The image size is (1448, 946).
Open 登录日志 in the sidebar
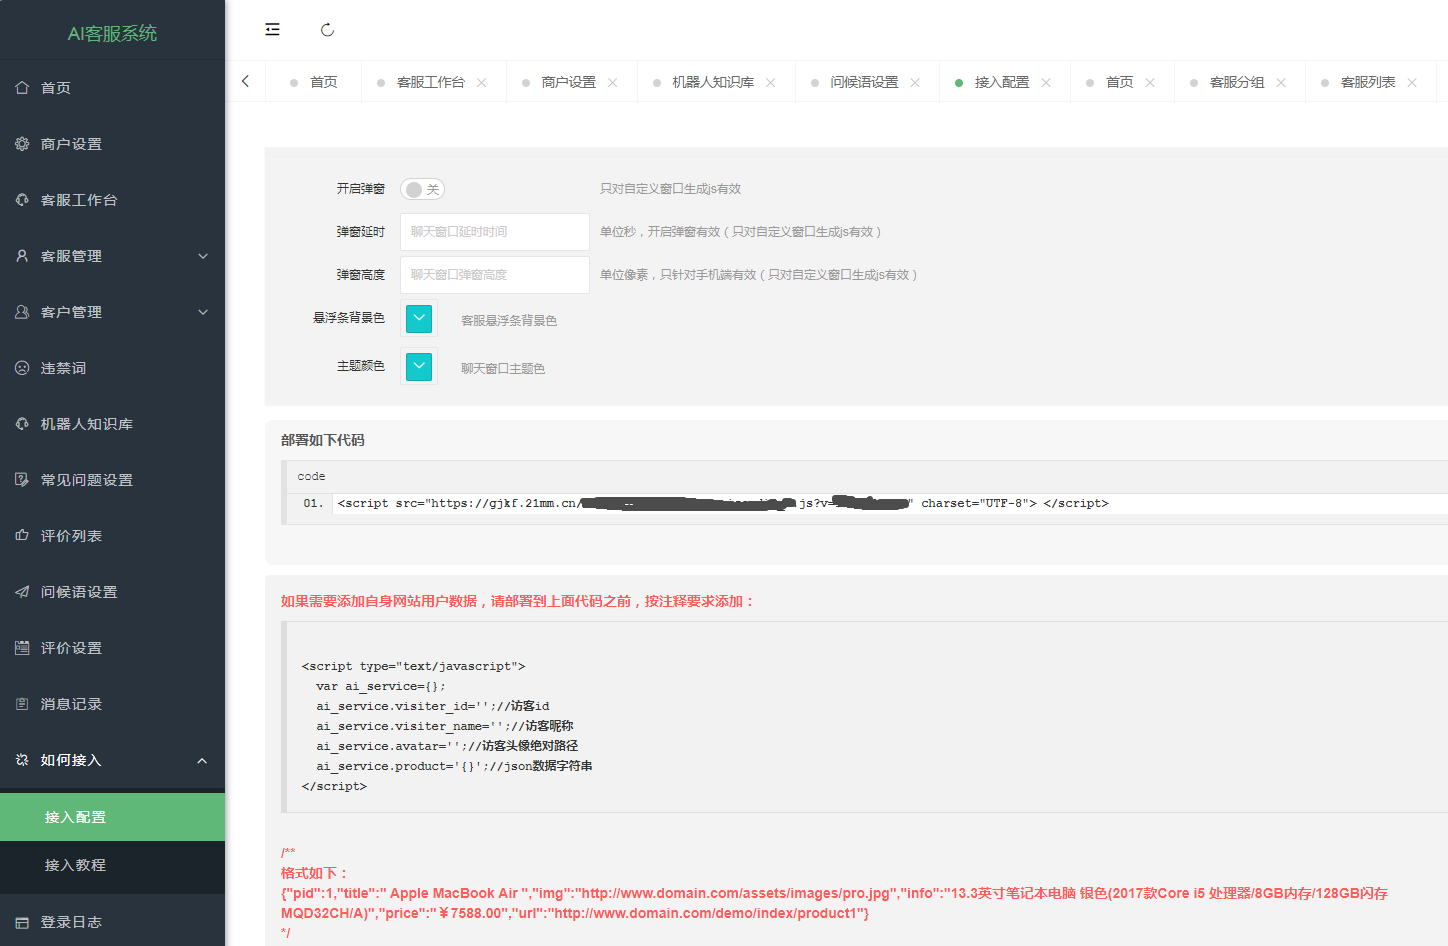(x=112, y=922)
